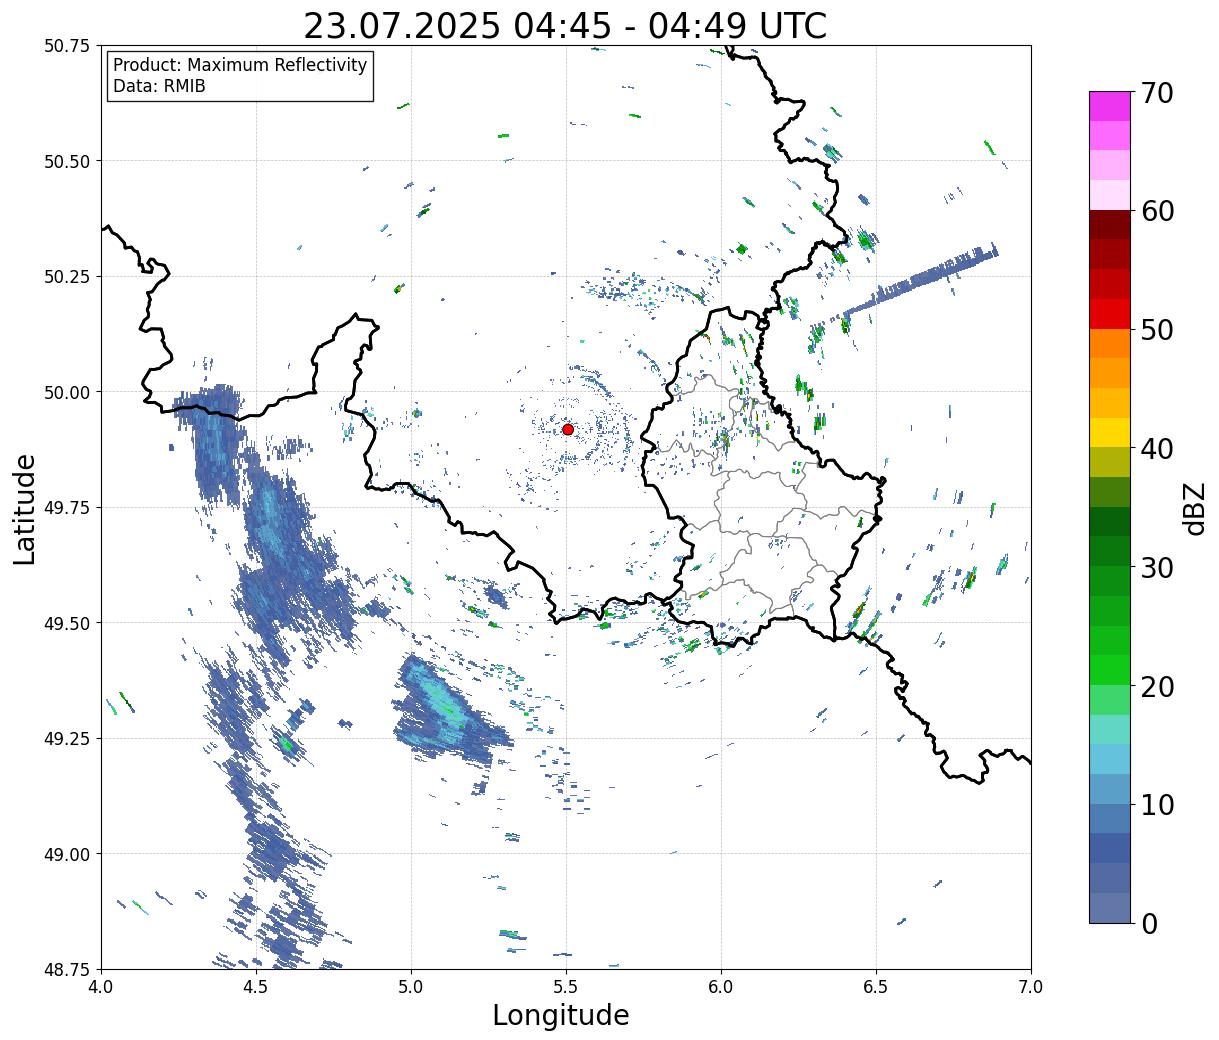Click the latitude tick label 49.25

point(66,739)
